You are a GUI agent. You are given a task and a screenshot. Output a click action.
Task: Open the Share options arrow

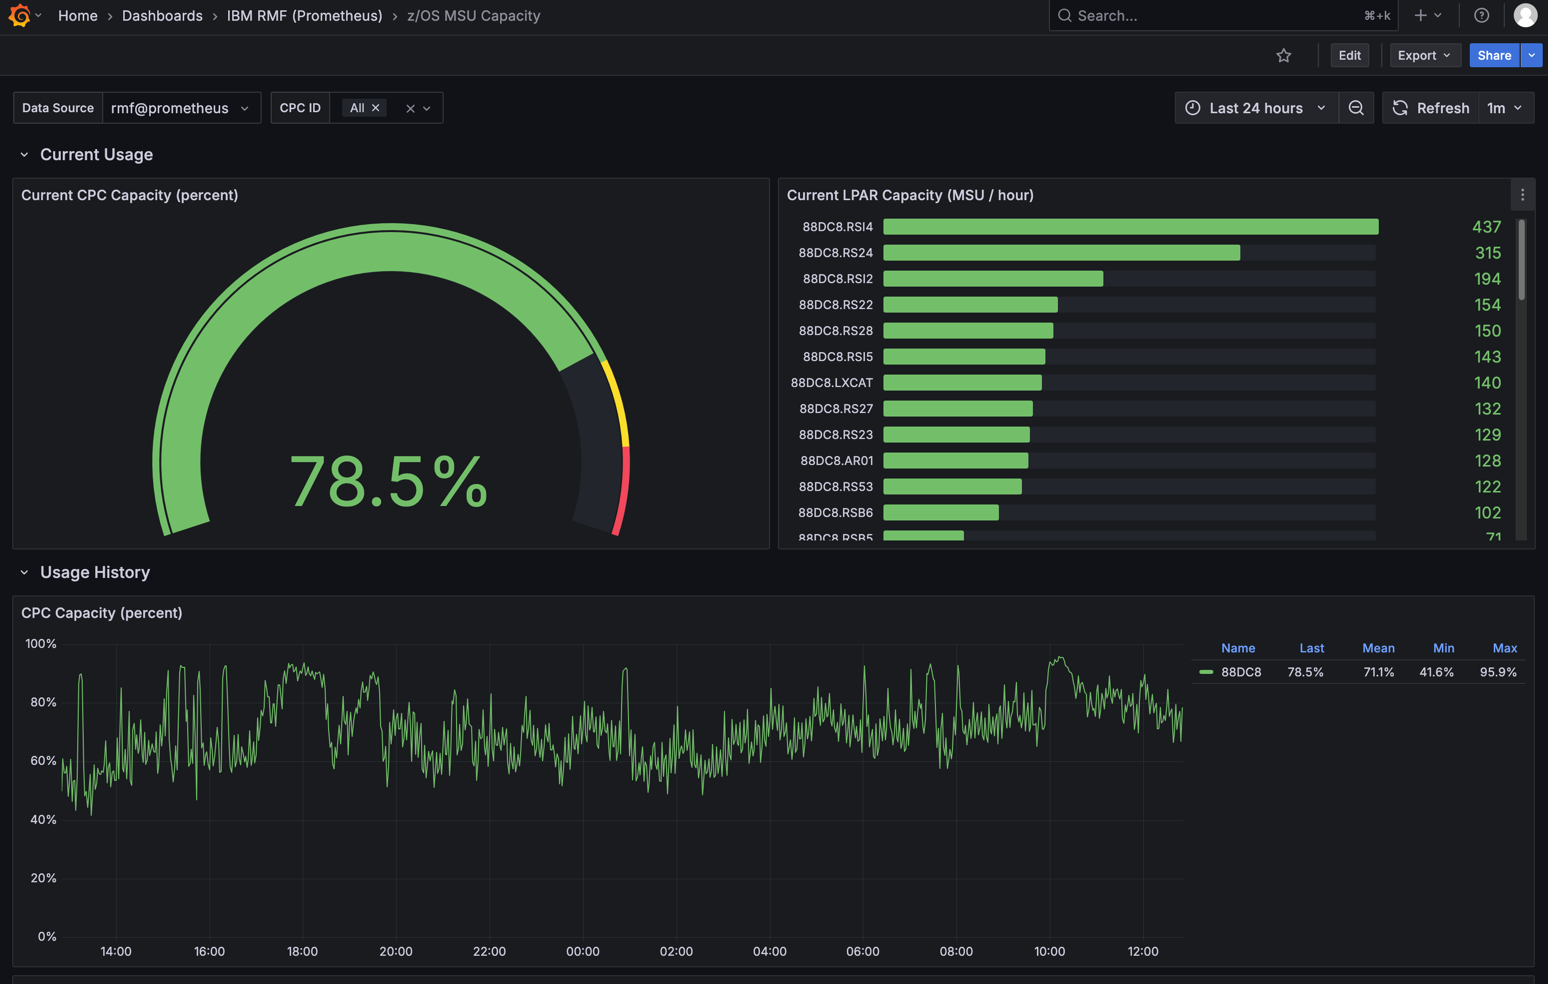pos(1532,56)
